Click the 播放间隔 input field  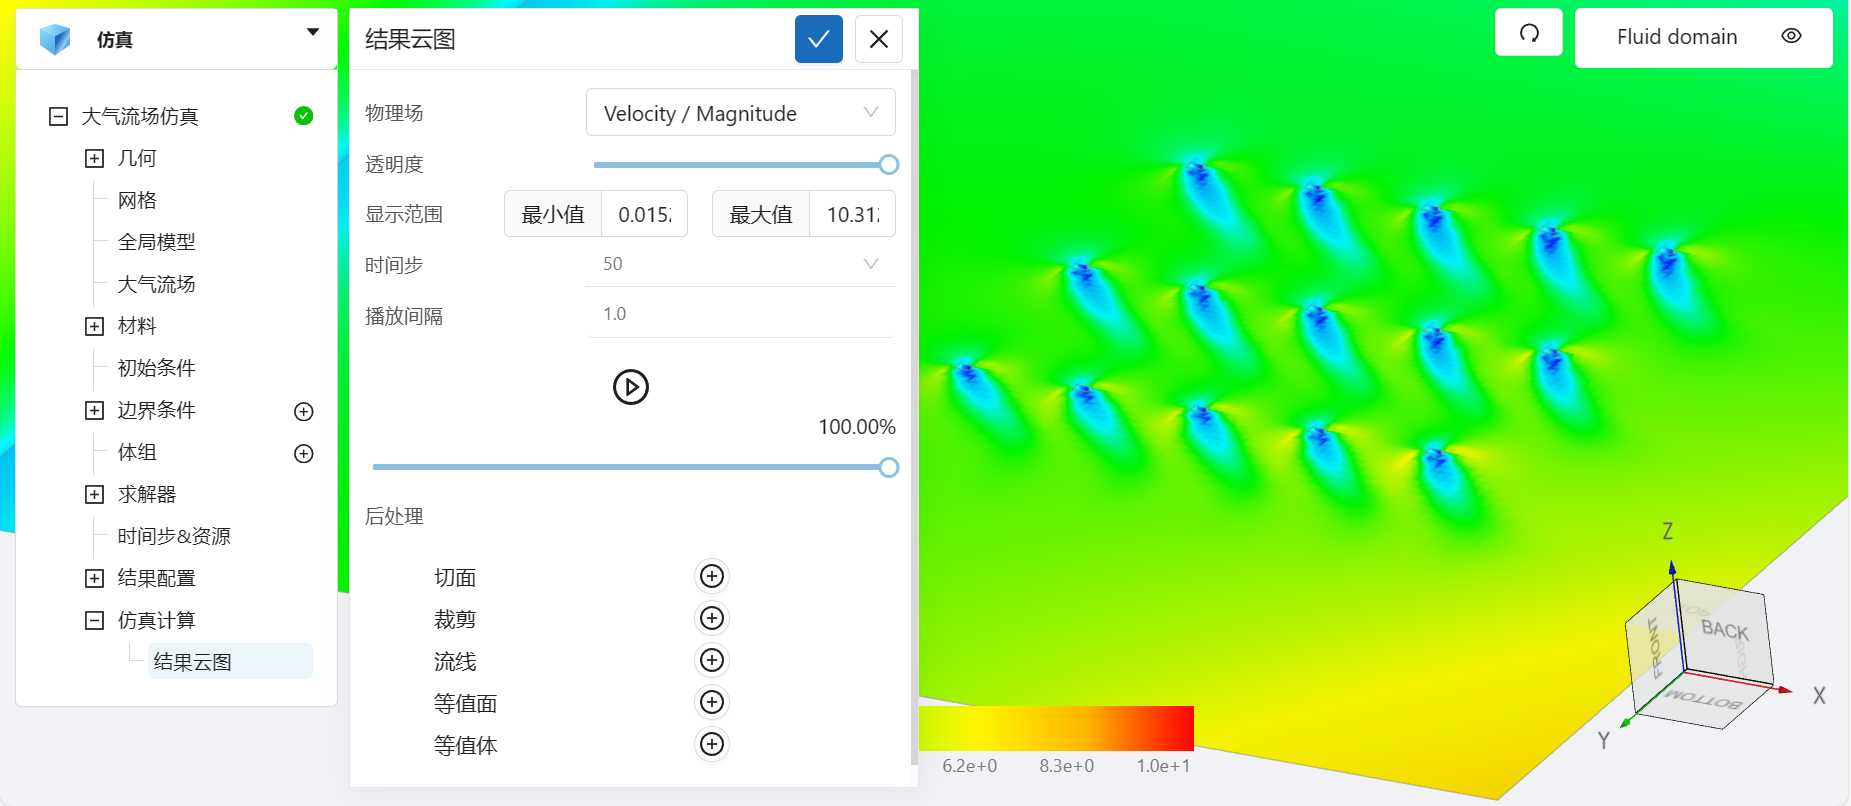[x=740, y=314]
